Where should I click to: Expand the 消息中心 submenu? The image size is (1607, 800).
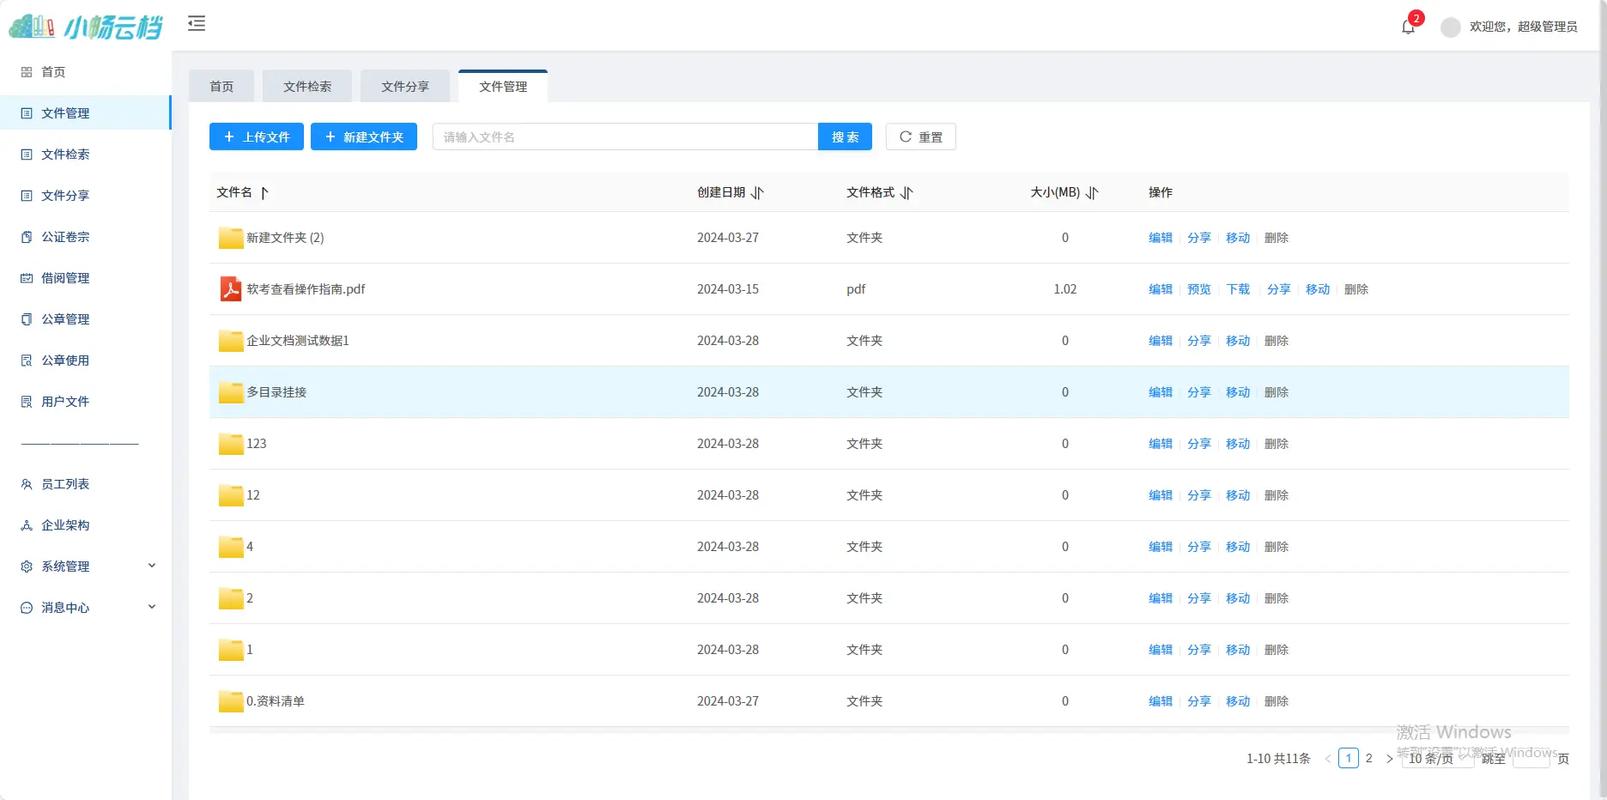(85, 607)
